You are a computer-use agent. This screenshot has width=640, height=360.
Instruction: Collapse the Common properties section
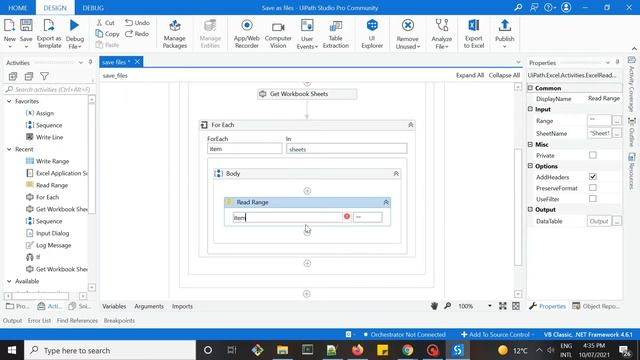coord(530,88)
